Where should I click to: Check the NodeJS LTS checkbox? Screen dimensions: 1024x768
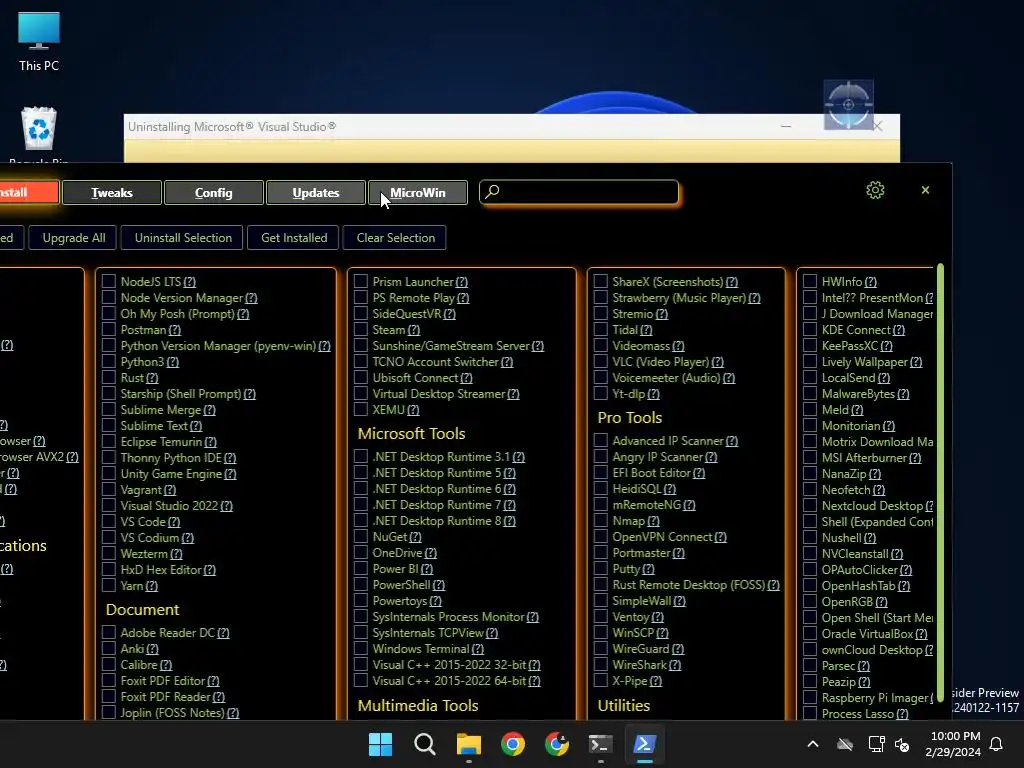click(109, 281)
